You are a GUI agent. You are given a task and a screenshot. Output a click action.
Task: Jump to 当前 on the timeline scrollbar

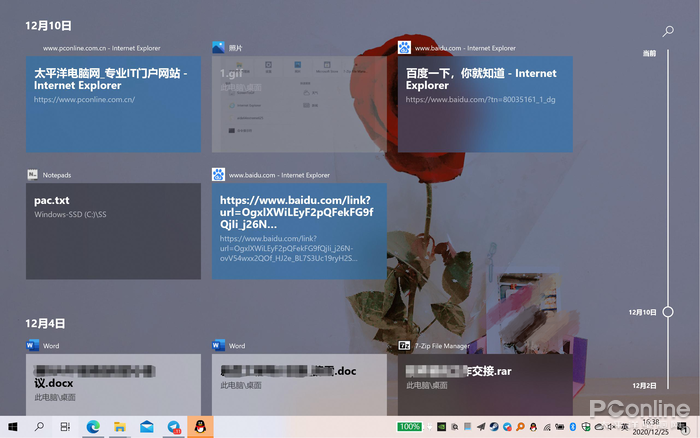coord(649,53)
